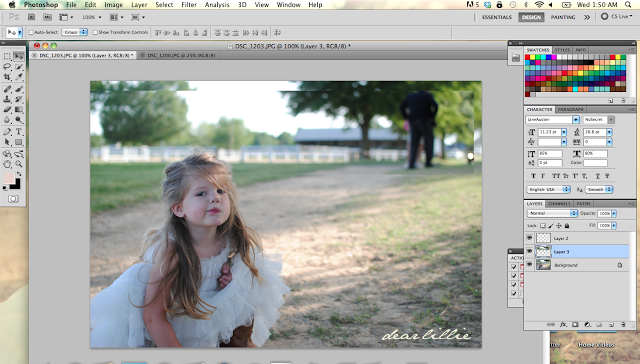Choose the Quick Selection tool

point(19,67)
